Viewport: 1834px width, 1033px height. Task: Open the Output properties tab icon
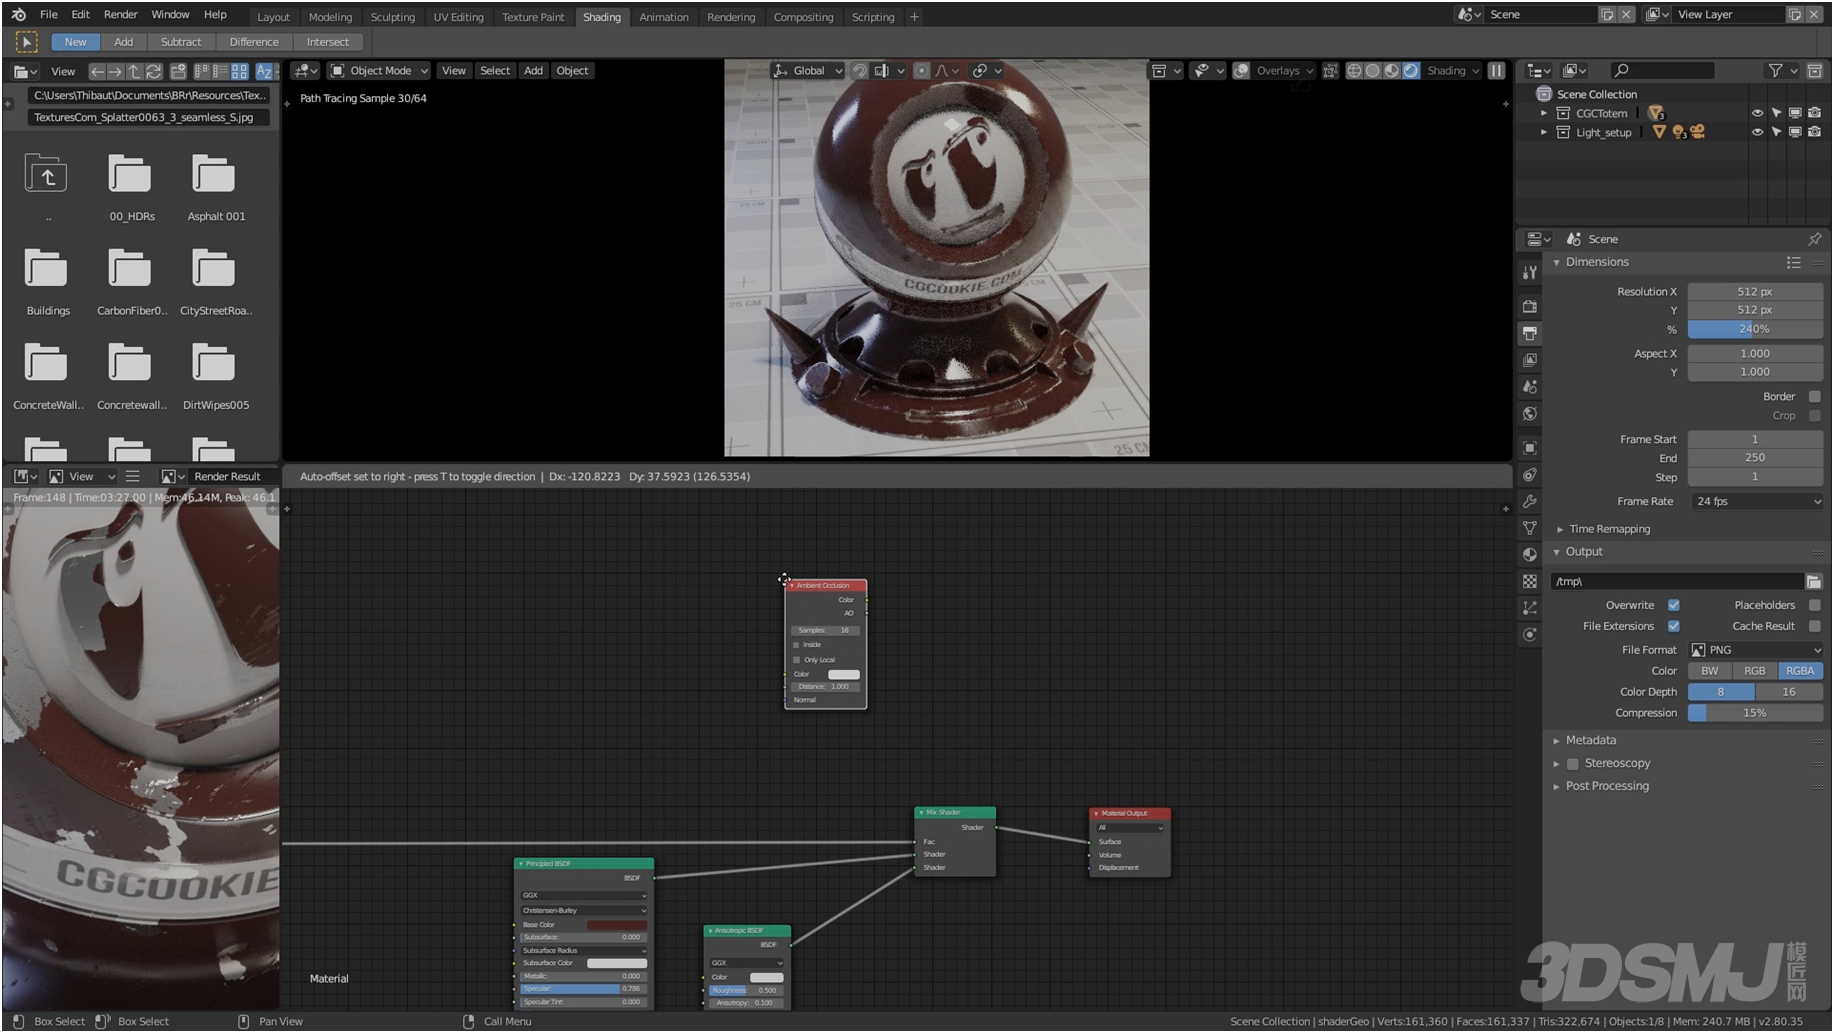pos(1530,333)
